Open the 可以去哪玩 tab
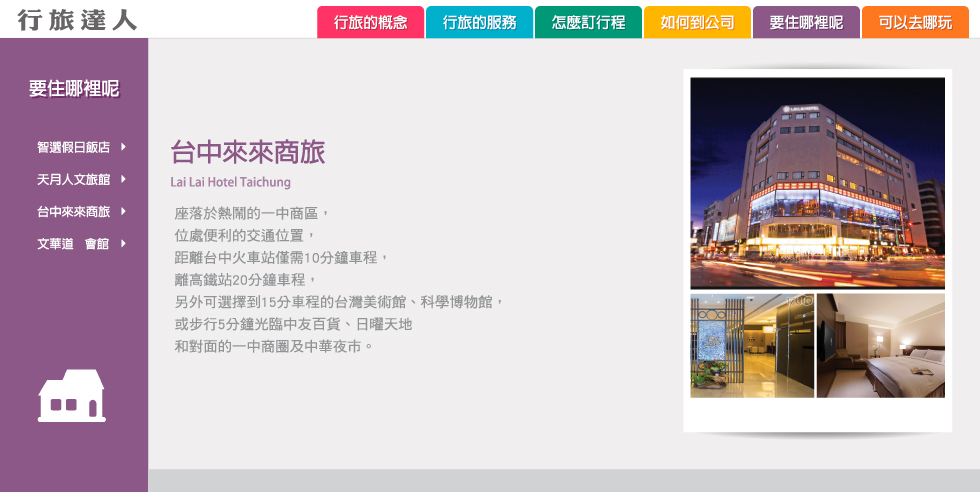The image size is (980, 492). (x=915, y=23)
